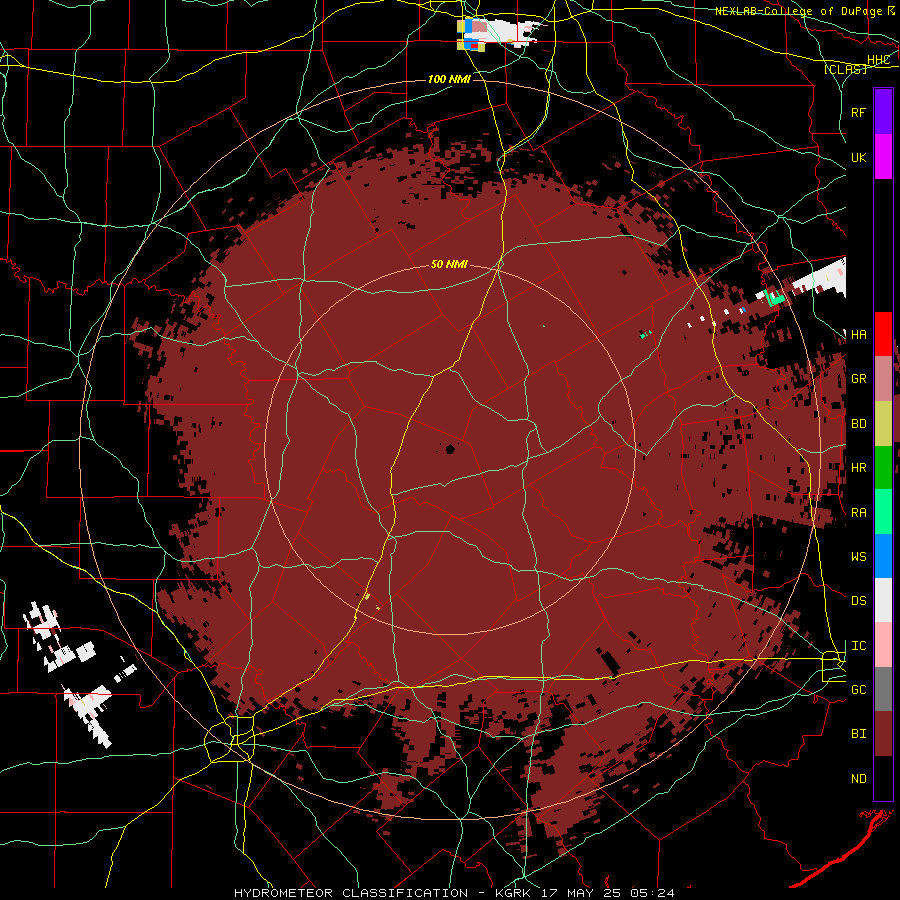The height and width of the screenshot is (900, 900).
Task: Click the ND black legend swatch
Action: [x=883, y=778]
